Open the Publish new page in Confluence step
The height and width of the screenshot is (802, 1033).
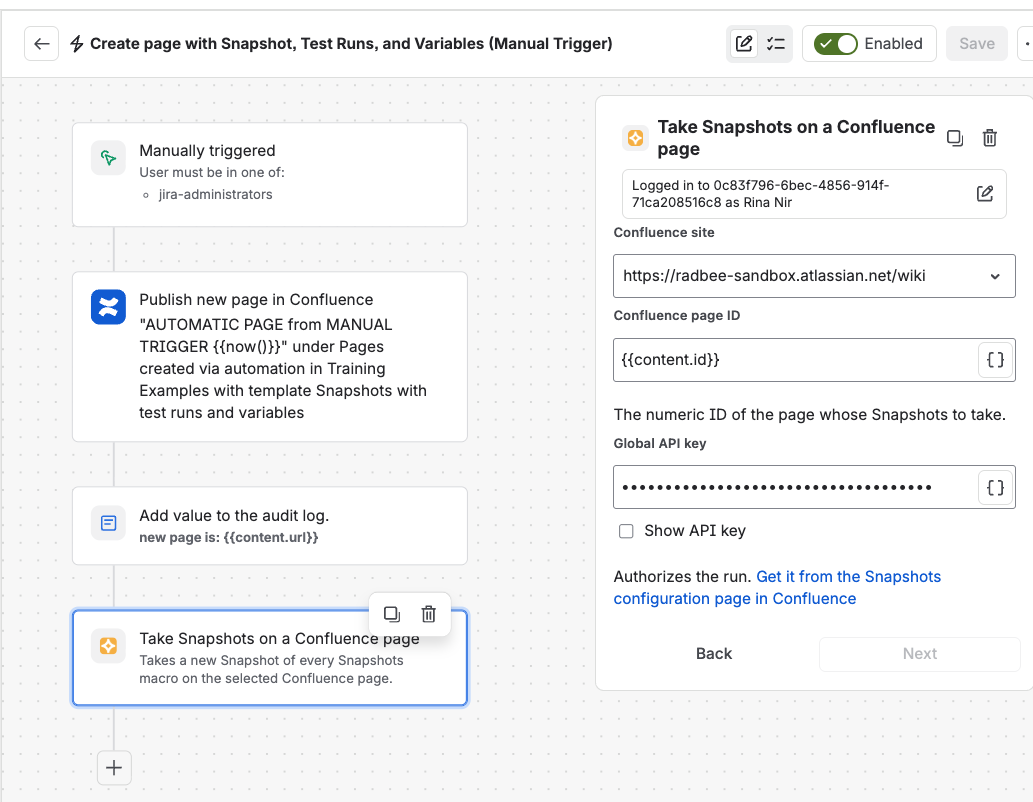[269, 357]
